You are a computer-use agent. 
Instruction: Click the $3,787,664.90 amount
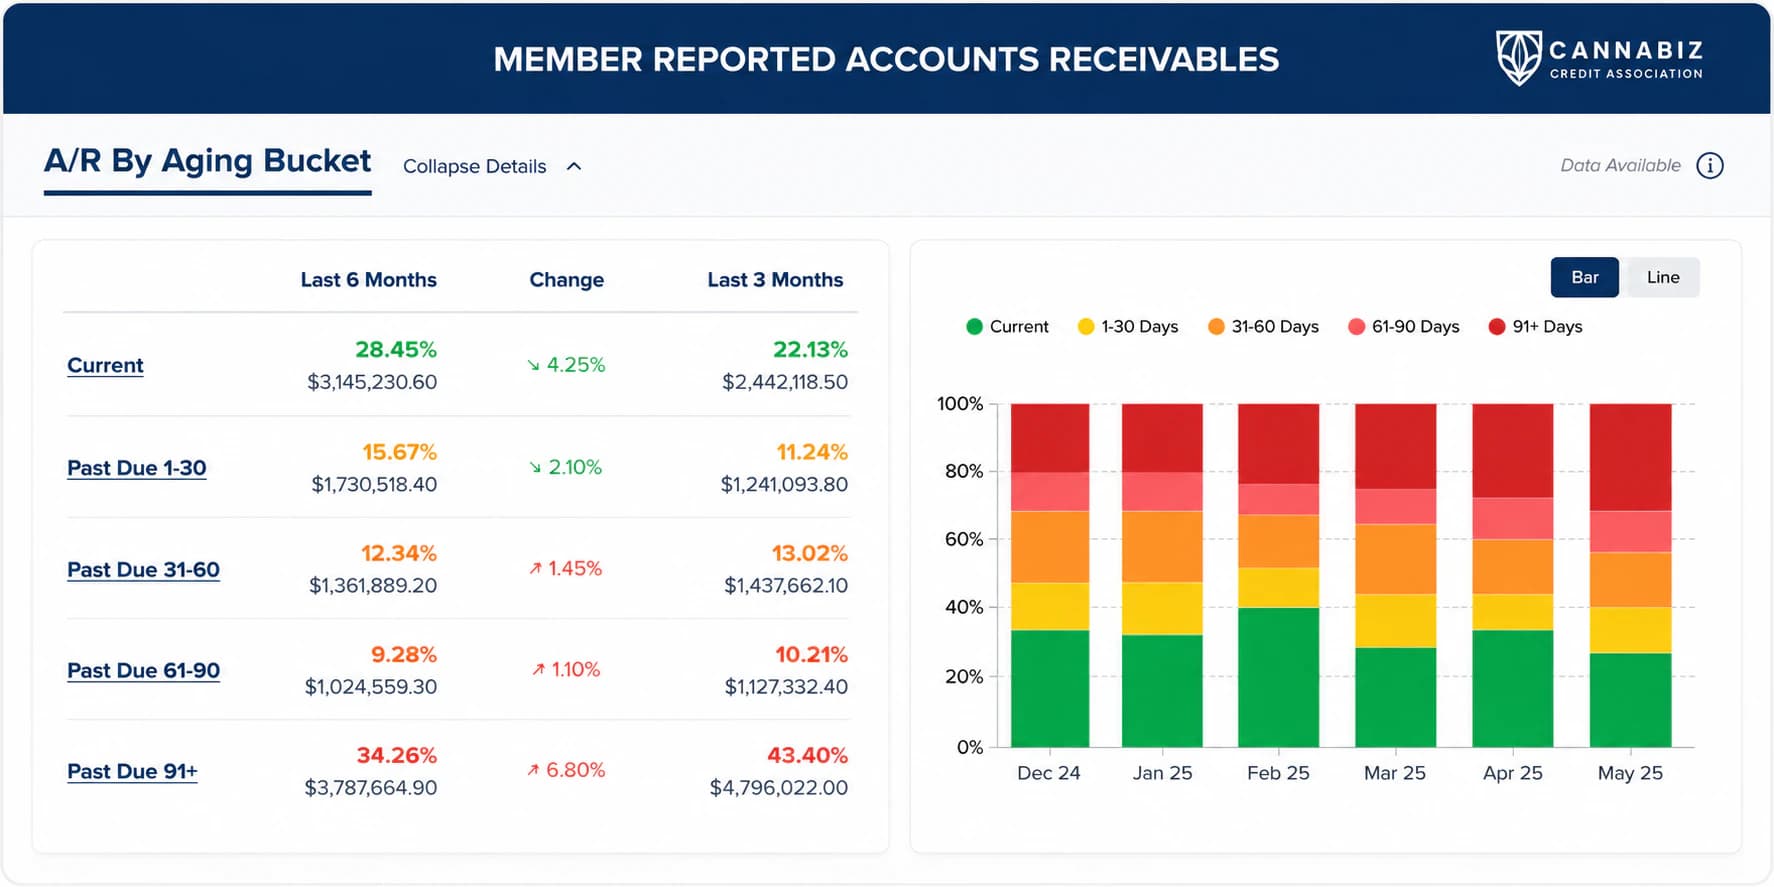point(371,788)
